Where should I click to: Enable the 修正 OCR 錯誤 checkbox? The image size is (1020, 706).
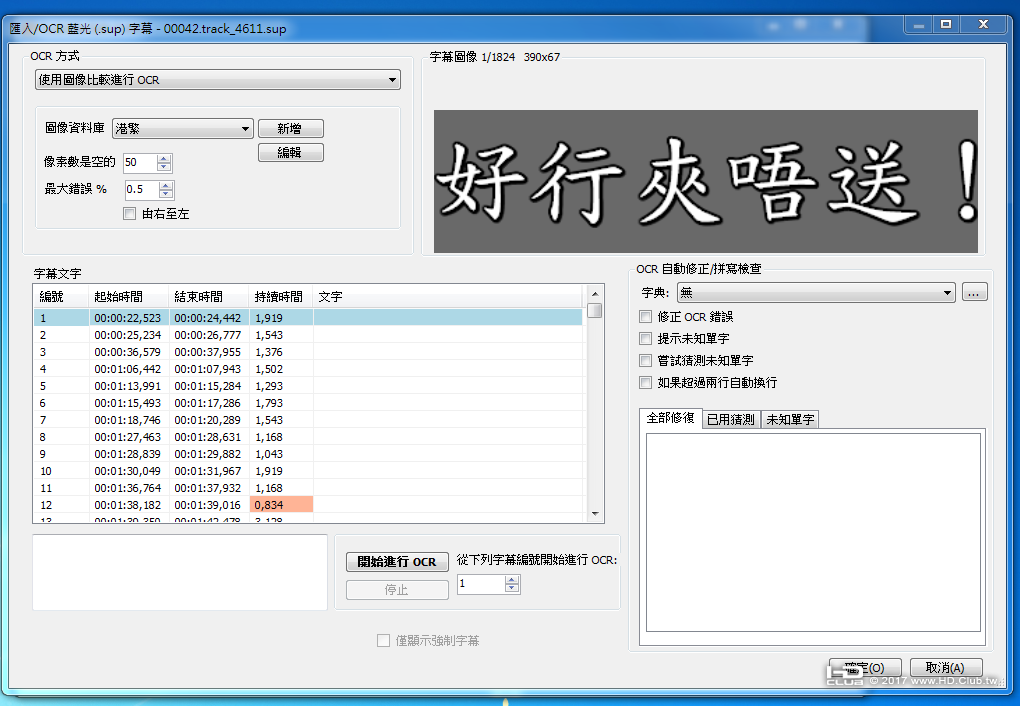645,317
